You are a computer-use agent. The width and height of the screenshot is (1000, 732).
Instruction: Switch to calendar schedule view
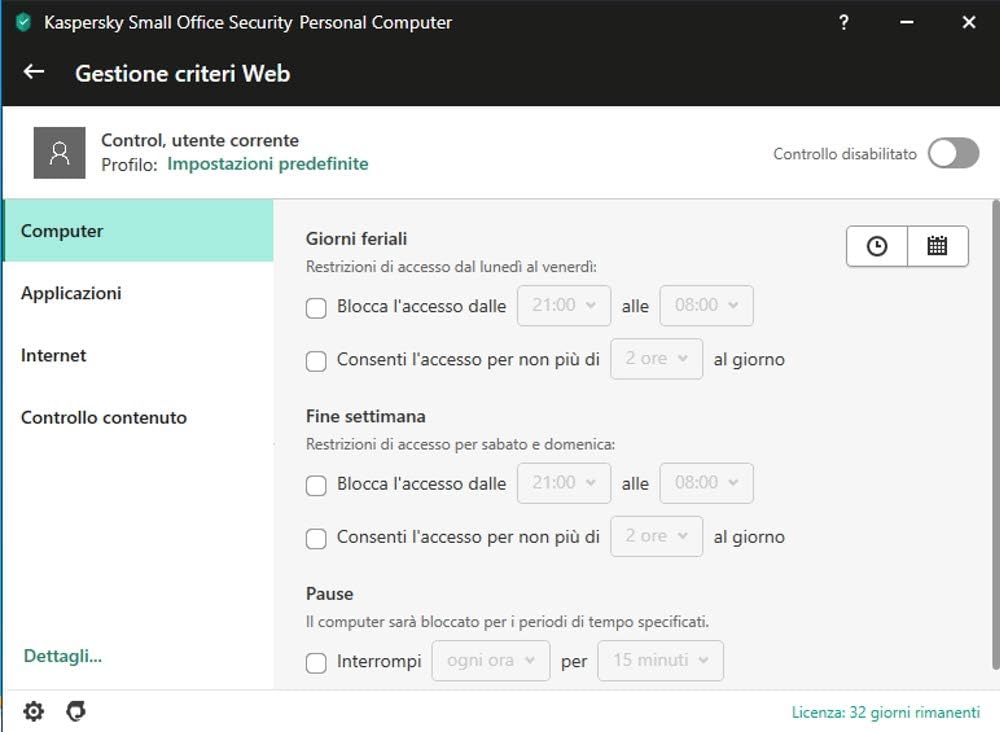pos(938,246)
